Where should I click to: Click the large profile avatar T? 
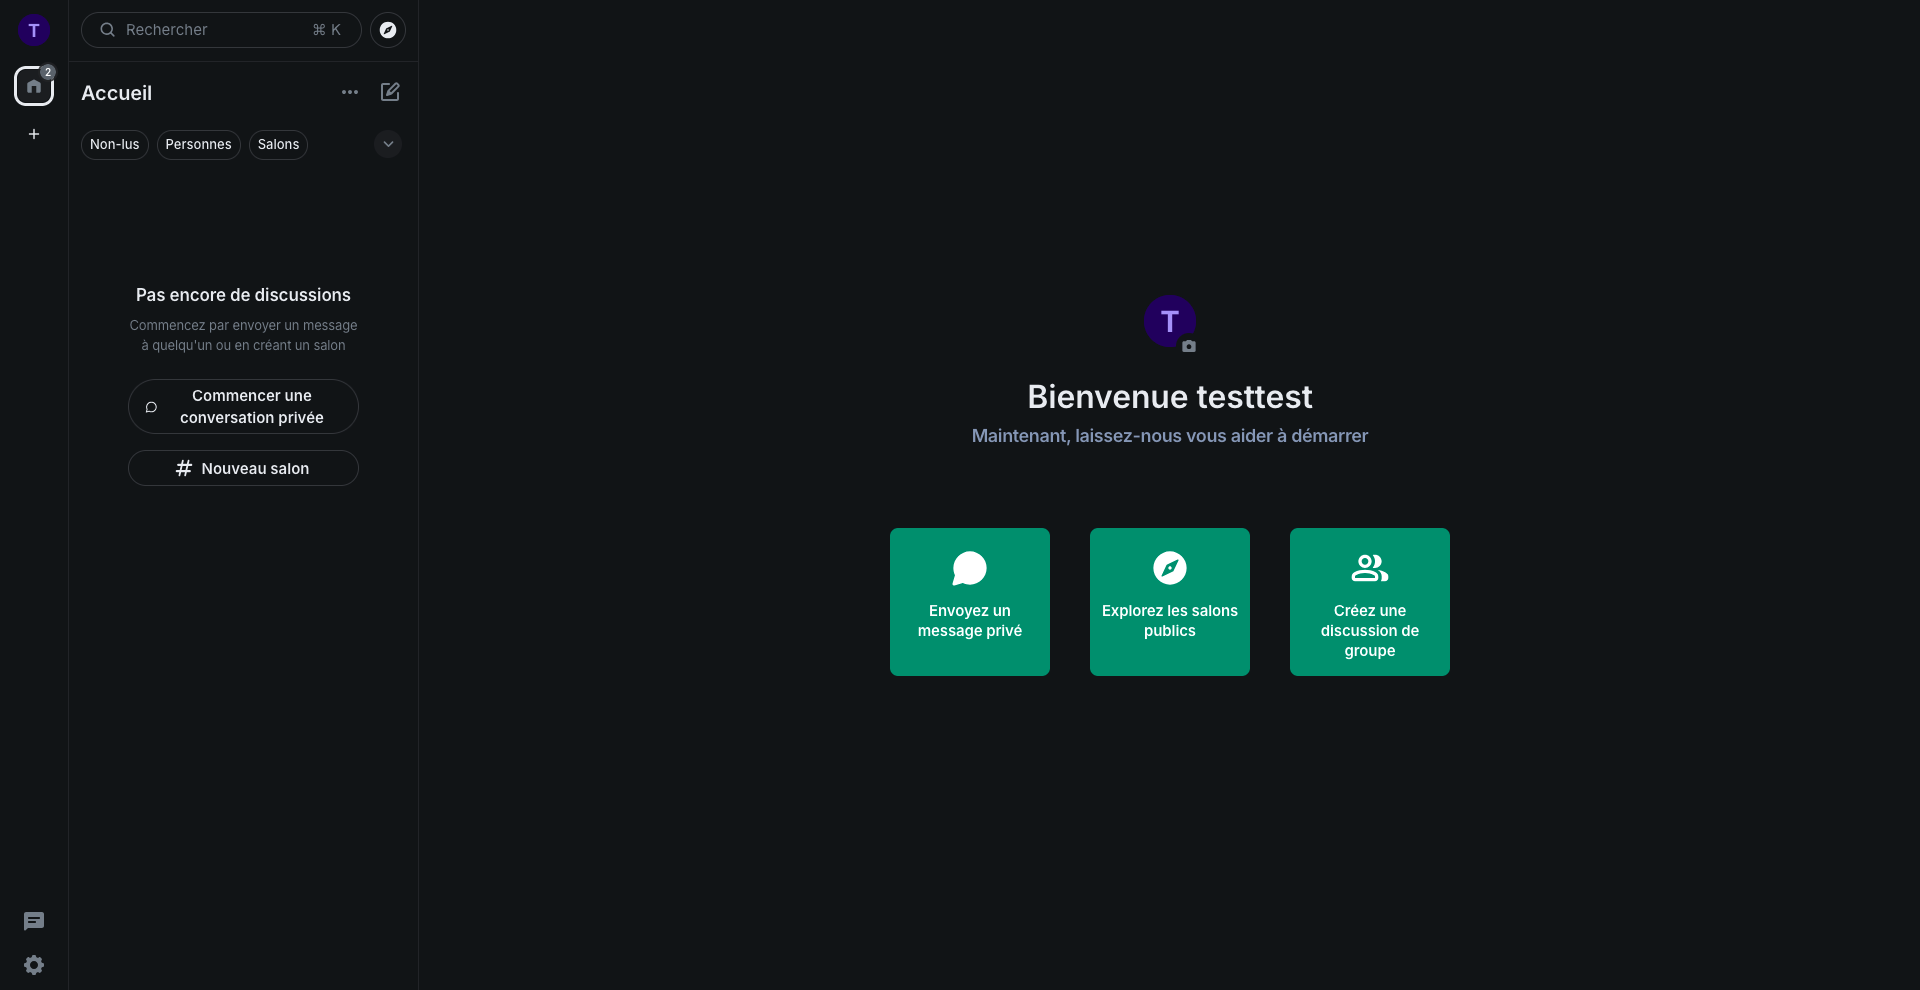[x=1168, y=320]
